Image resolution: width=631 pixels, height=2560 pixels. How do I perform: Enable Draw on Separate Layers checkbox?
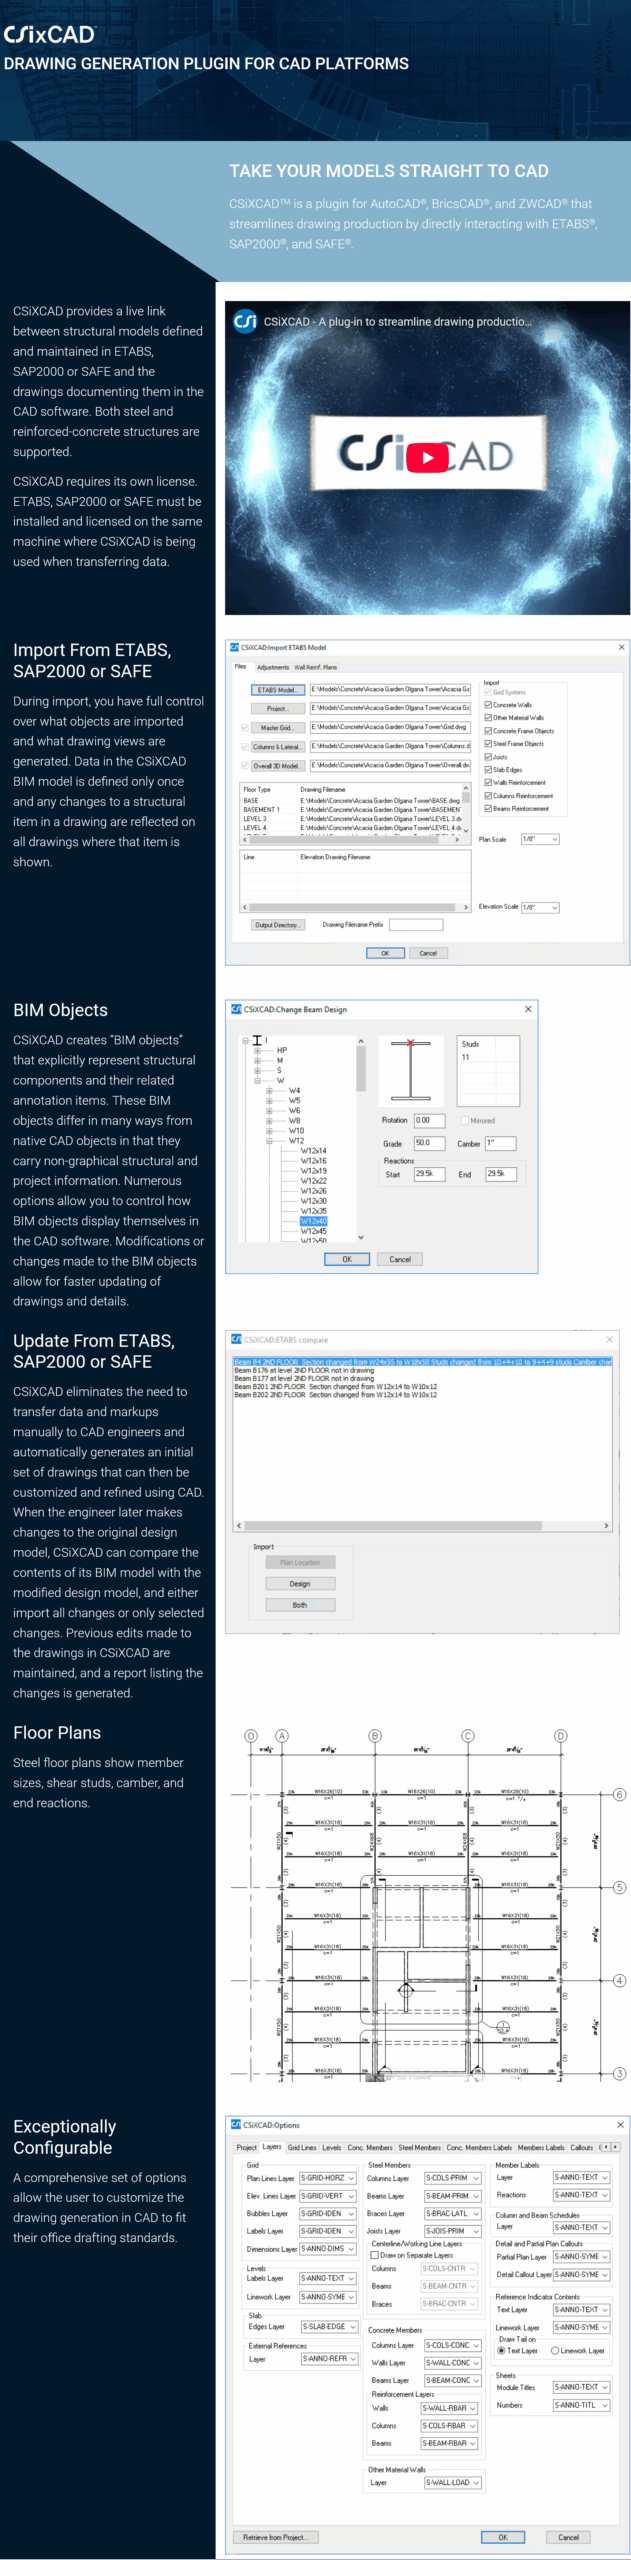(375, 2255)
